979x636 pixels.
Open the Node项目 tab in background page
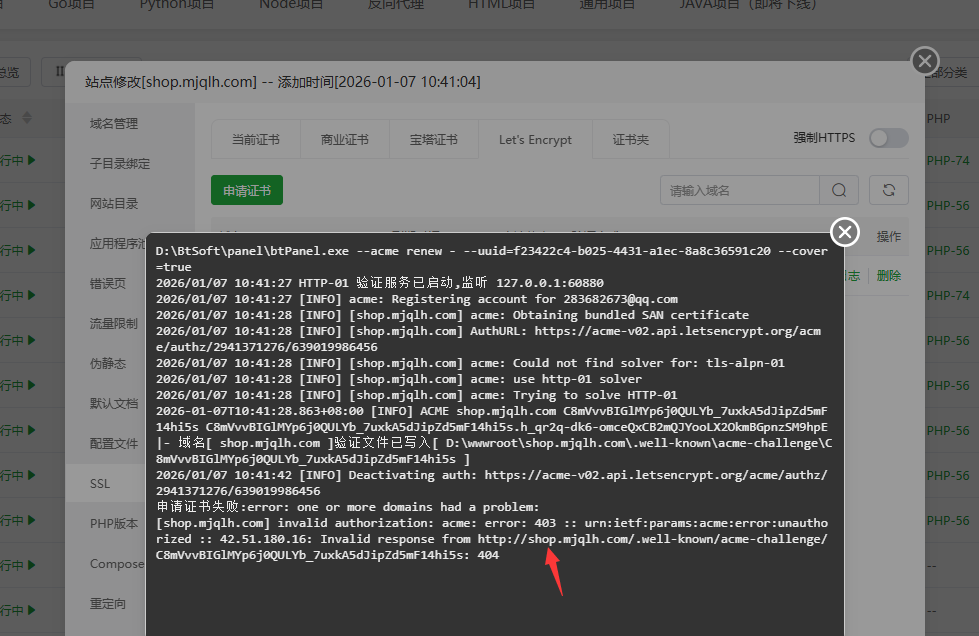291,4
